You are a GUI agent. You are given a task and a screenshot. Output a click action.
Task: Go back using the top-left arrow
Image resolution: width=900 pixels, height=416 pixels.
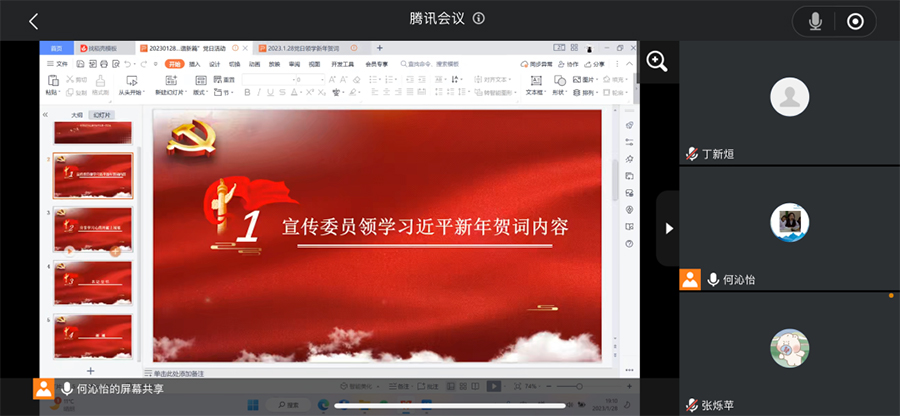(33, 21)
